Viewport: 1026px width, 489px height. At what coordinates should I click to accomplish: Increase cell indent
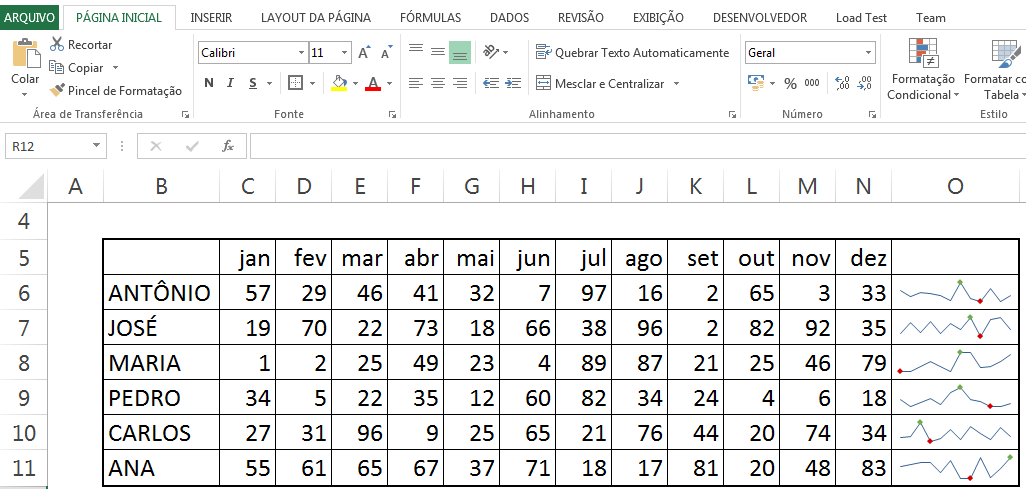tap(513, 83)
